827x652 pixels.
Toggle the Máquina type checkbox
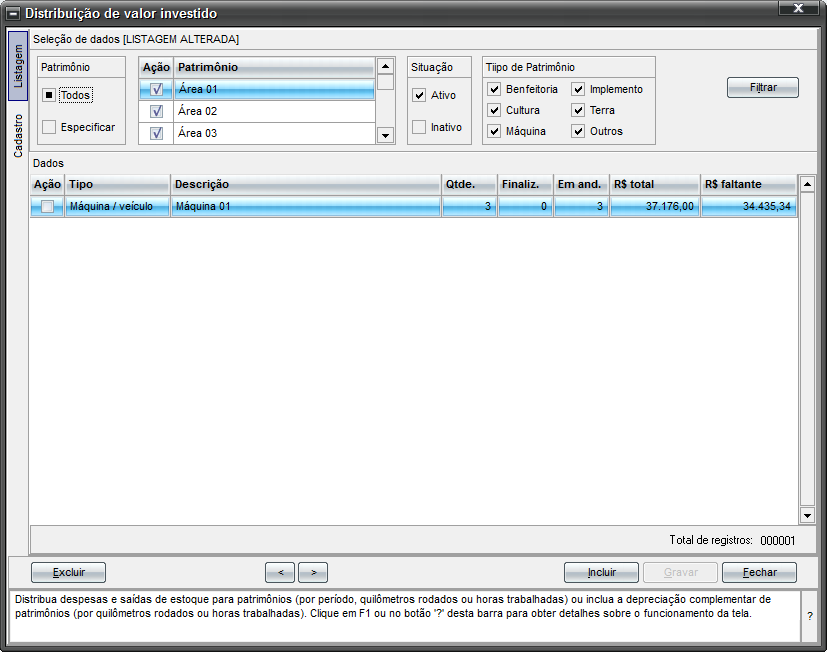[x=494, y=131]
